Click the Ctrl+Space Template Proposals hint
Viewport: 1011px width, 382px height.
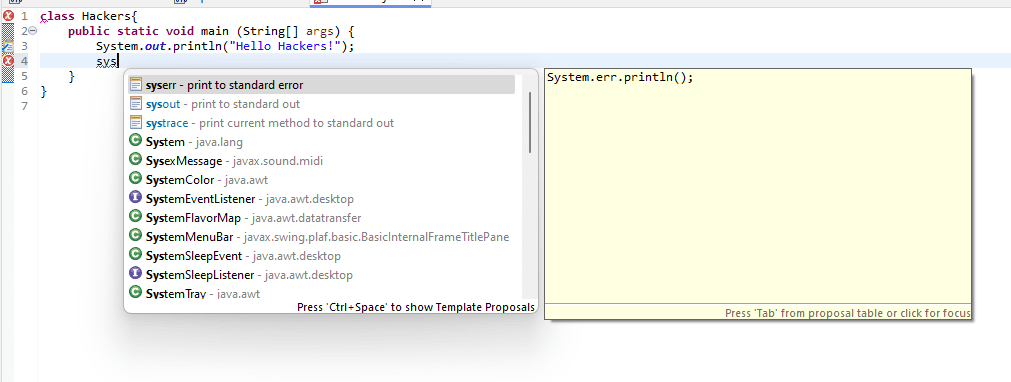[x=416, y=307]
